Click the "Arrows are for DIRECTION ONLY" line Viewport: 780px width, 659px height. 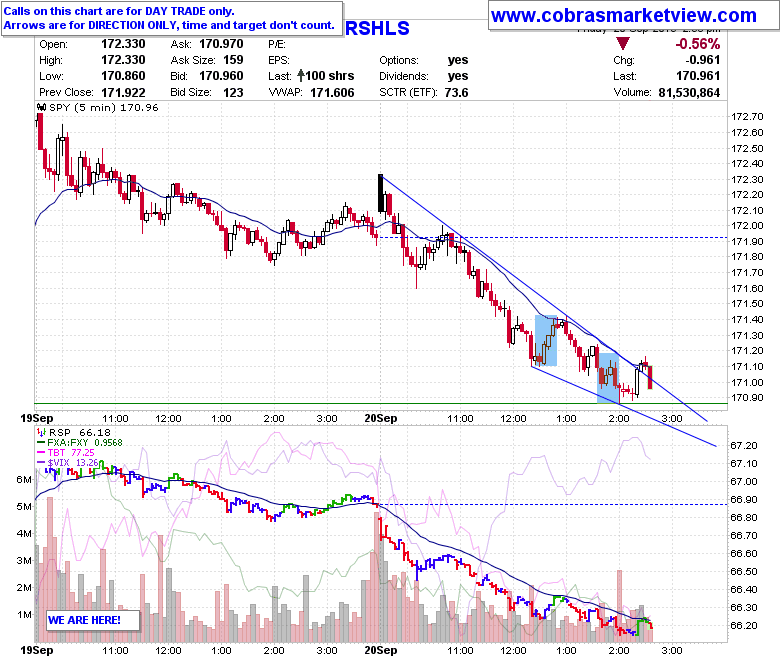coord(169,25)
